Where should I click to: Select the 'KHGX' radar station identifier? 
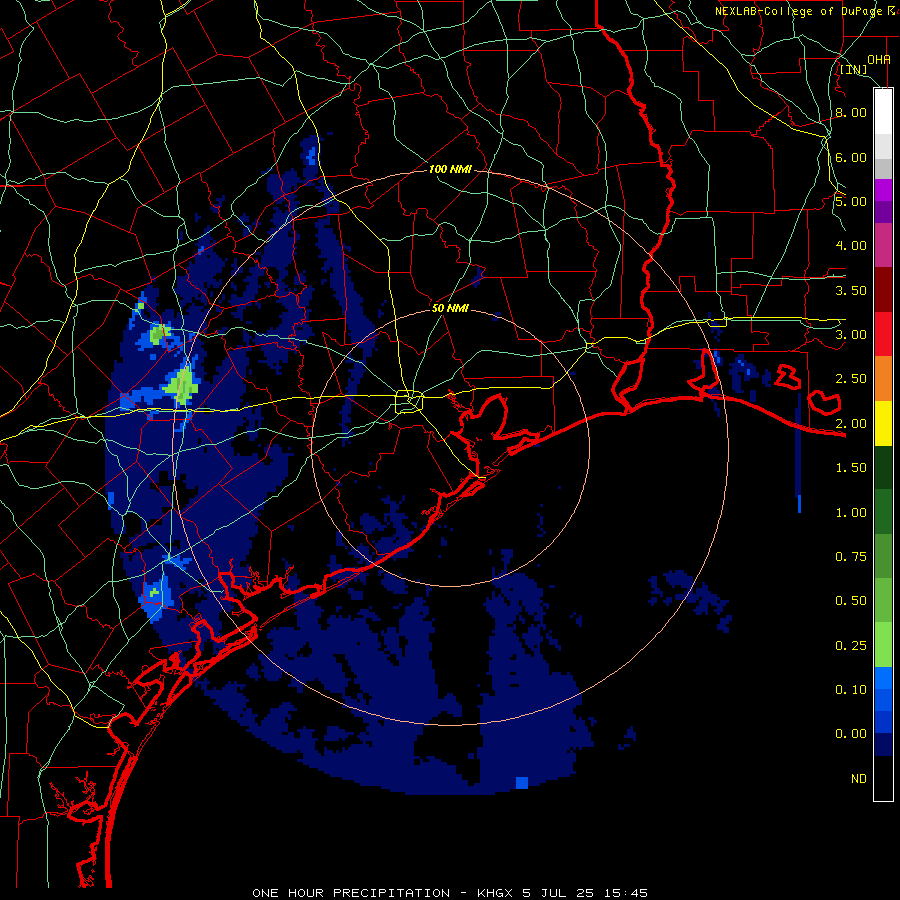point(496,893)
